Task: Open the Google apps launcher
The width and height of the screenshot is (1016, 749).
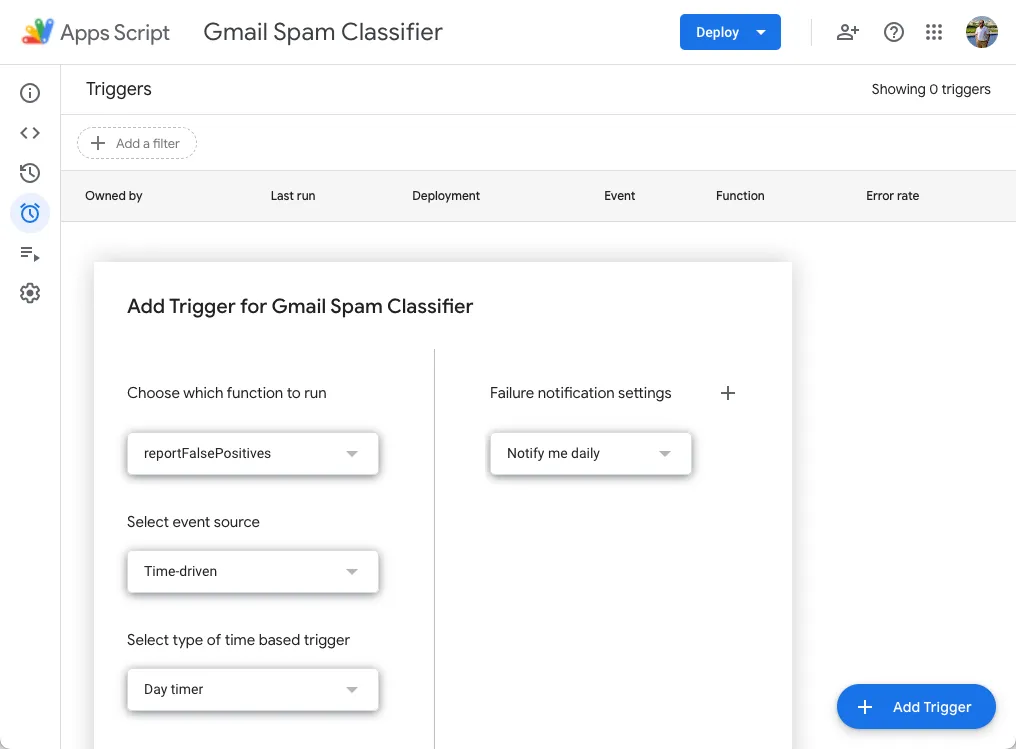Action: [x=934, y=31]
